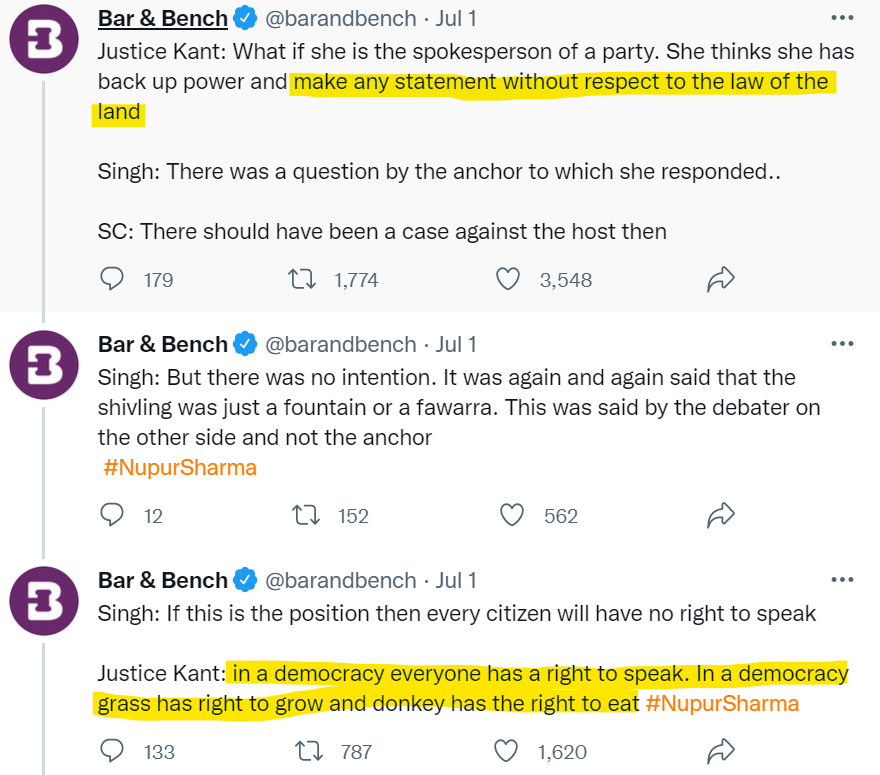880x775 pixels.
Task: Open more options on first tweet
Action: (842, 19)
